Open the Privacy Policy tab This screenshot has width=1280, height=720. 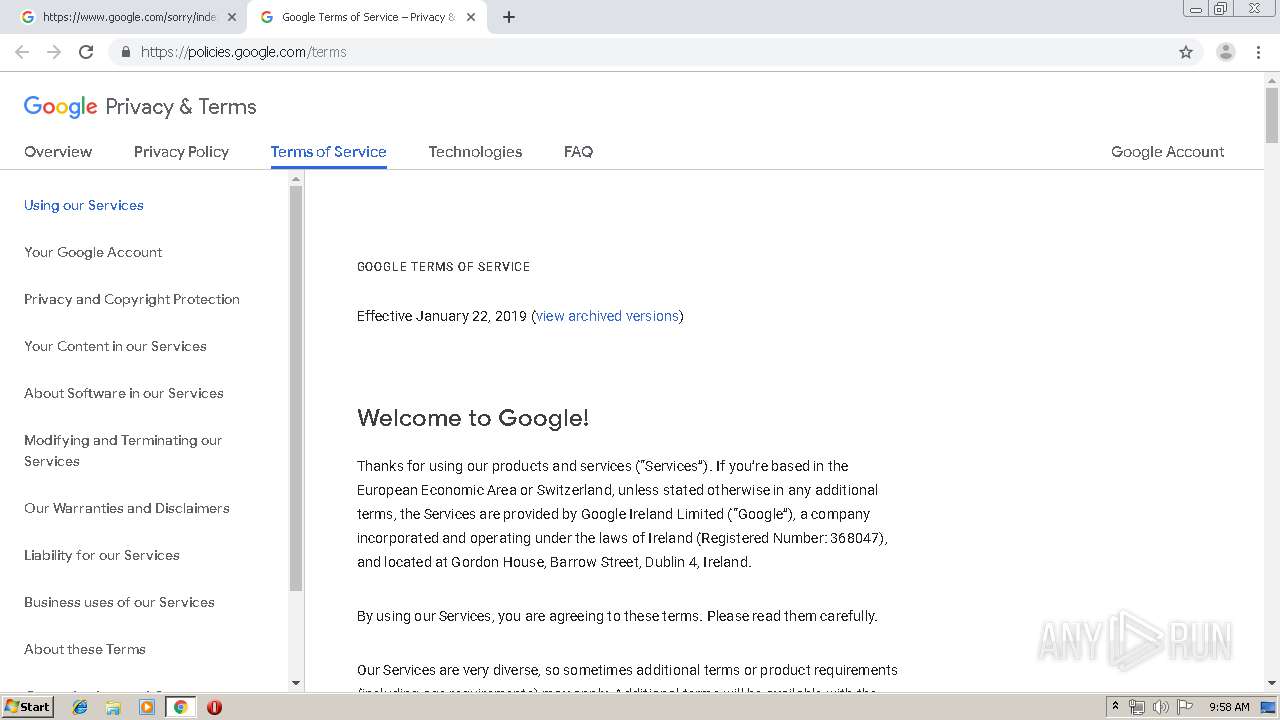pos(181,152)
